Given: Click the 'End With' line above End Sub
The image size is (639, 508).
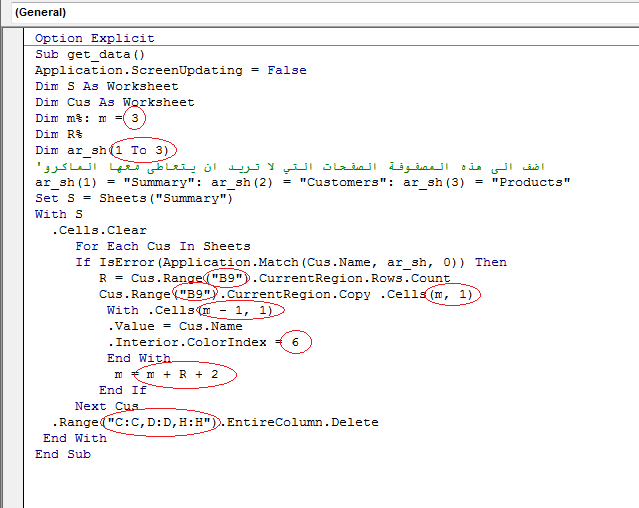Looking at the screenshot, I should coord(75,438).
